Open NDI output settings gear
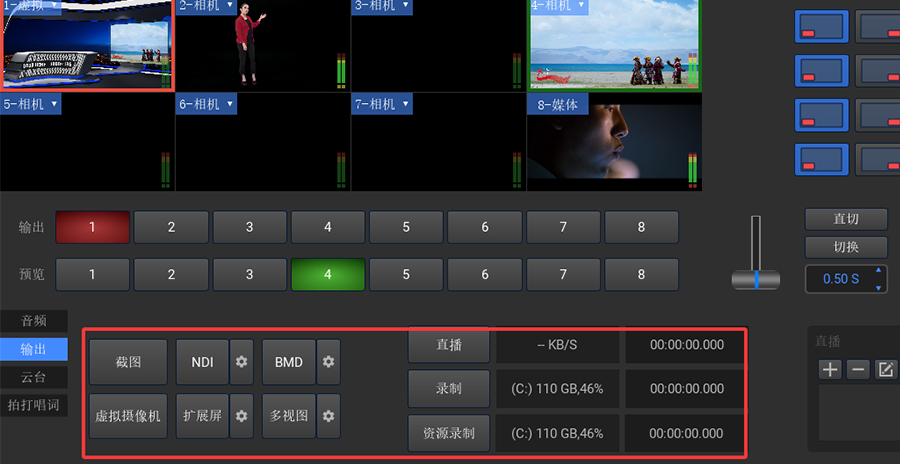Image resolution: width=900 pixels, height=464 pixels. tap(241, 362)
